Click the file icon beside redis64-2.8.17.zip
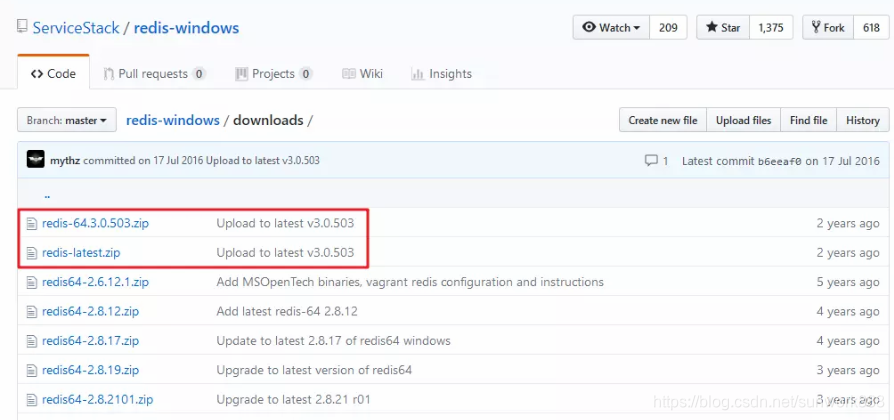Image resolution: width=894 pixels, height=420 pixels. point(31,341)
